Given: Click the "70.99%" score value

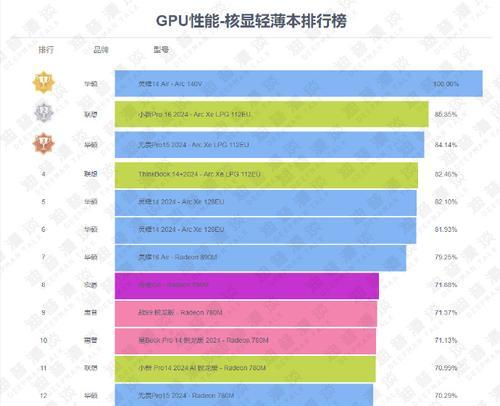Looking at the screenshot, I should [x=446, y=368].
